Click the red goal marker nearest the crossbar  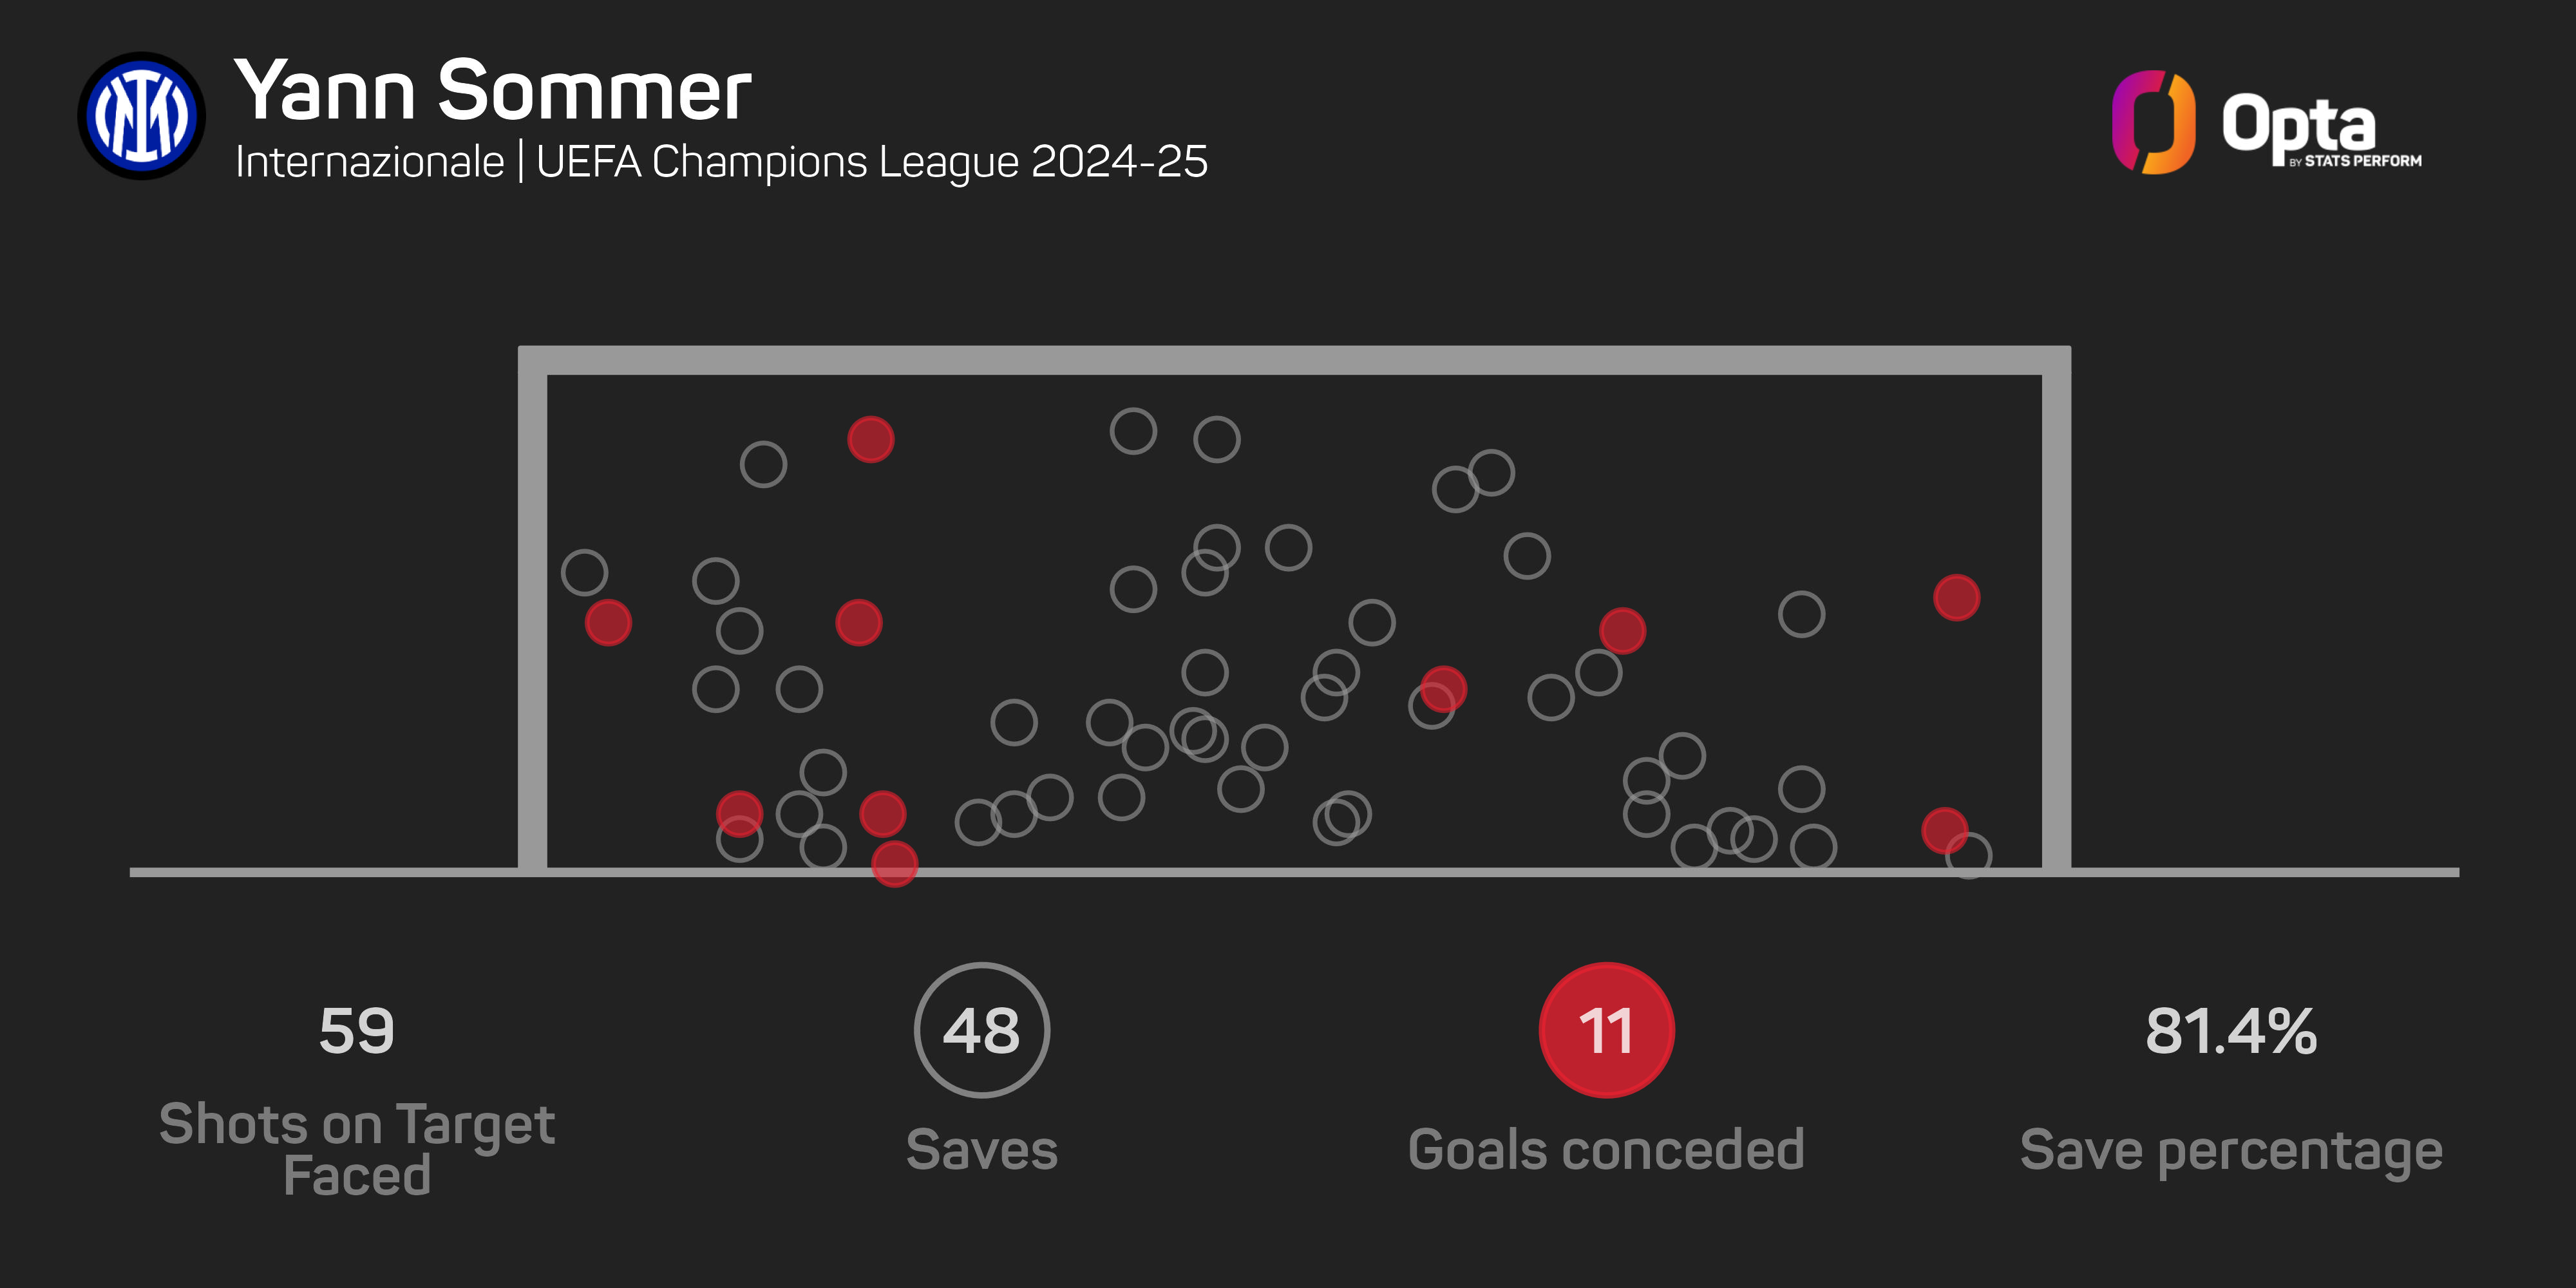pos(870,439)
